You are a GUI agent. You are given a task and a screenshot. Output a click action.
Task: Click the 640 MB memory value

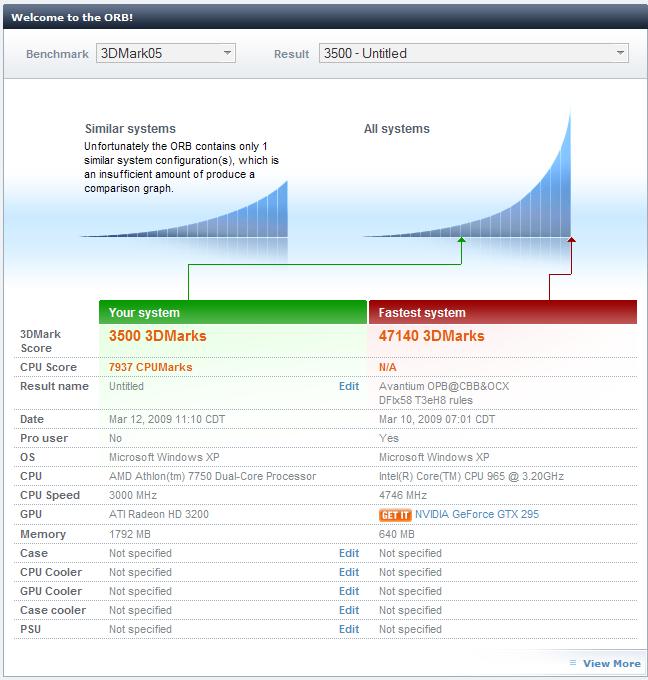pos(396,534)
